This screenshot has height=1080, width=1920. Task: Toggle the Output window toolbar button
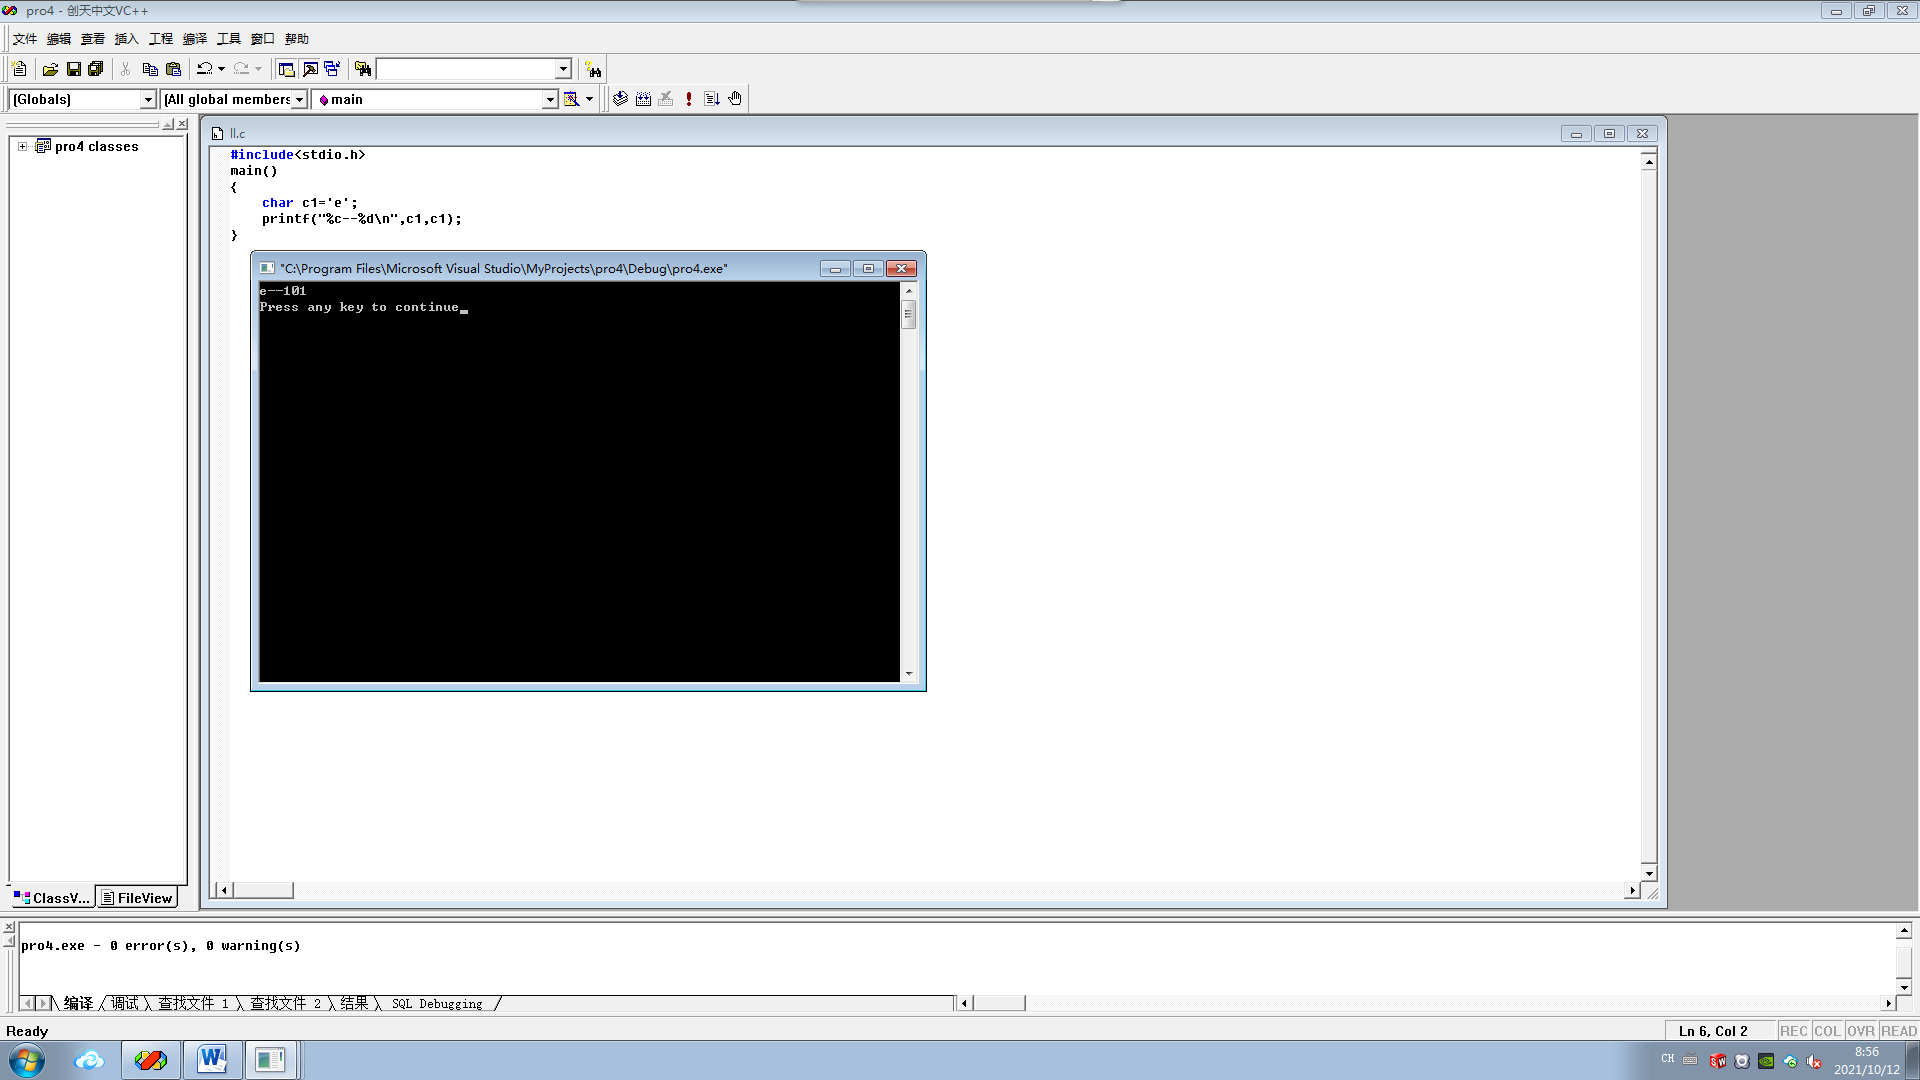tap(310, 69)
